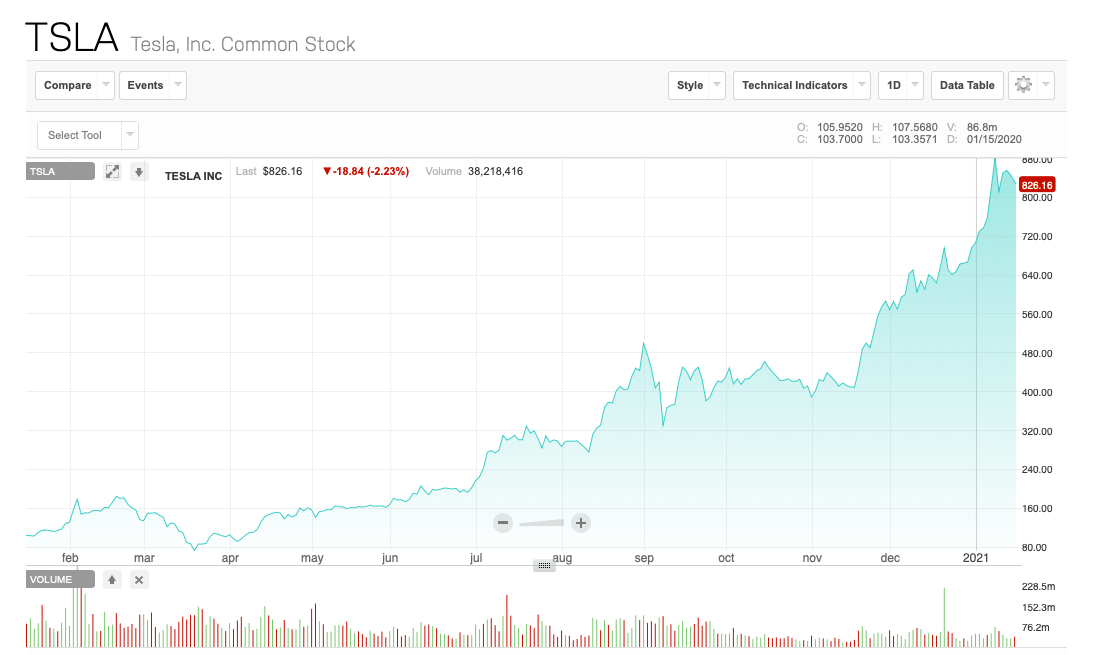Click the zoom out minus button
The height and width of the screenshot is (655, 1093).
pyautogui.click(x=503, y=522)
